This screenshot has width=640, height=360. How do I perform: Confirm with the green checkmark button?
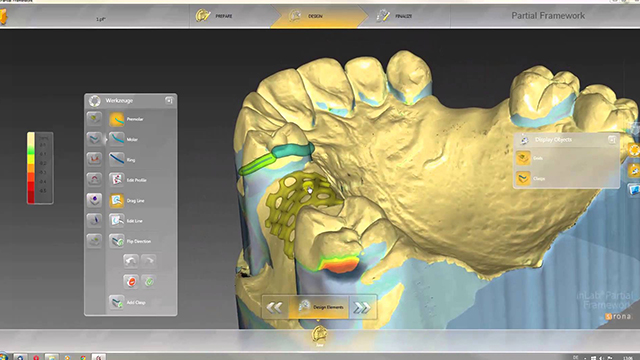tap(149, 282)
